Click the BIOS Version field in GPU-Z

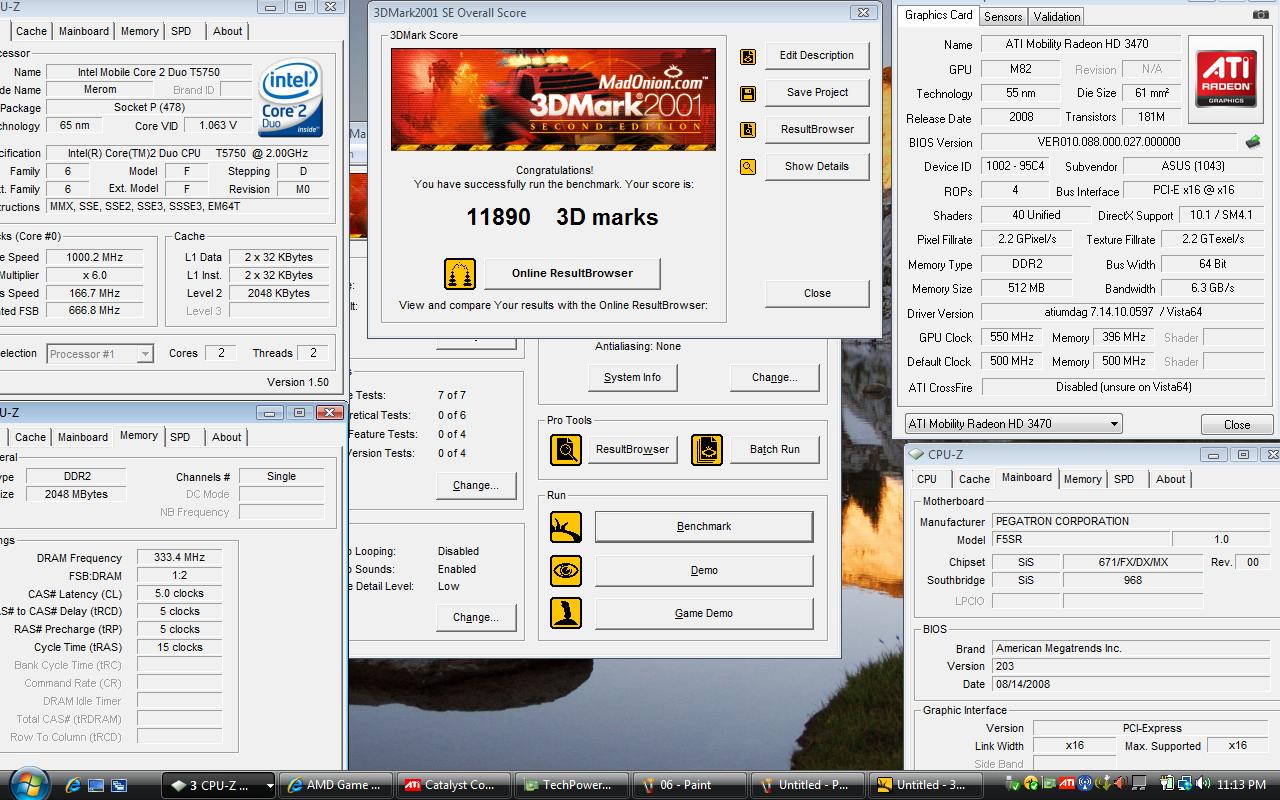point(1109,142)
